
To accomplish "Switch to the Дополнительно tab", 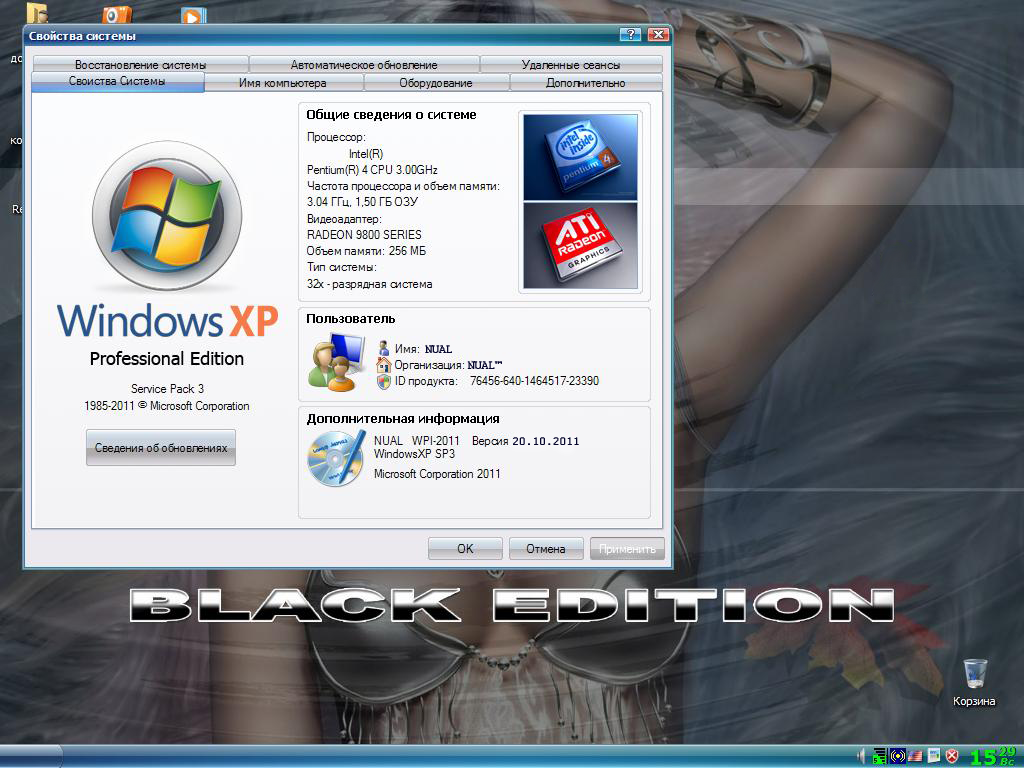I will click(586, 83).
